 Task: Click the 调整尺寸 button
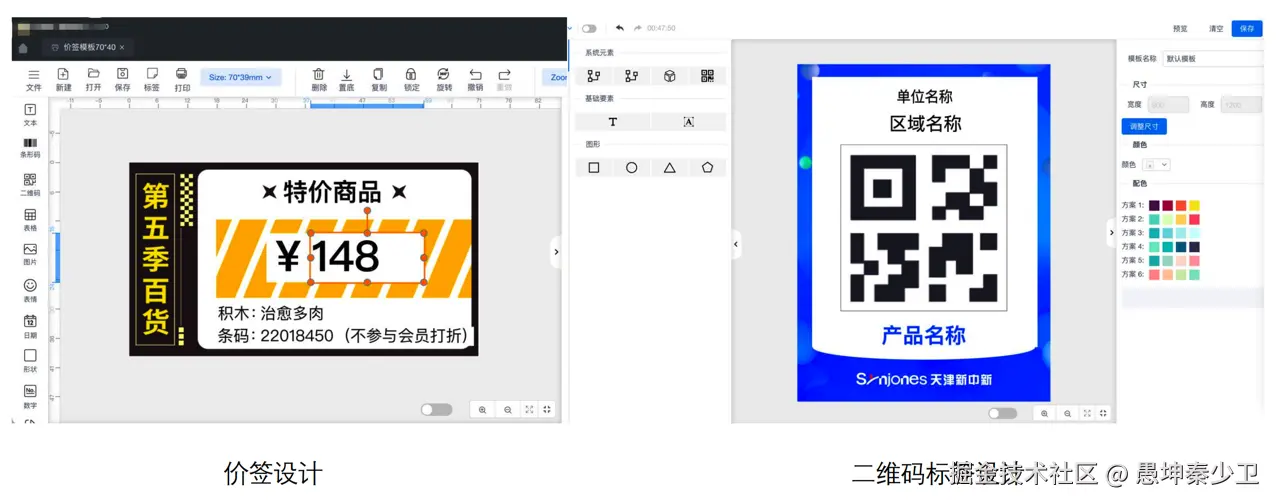click(x=1144, y=127)
